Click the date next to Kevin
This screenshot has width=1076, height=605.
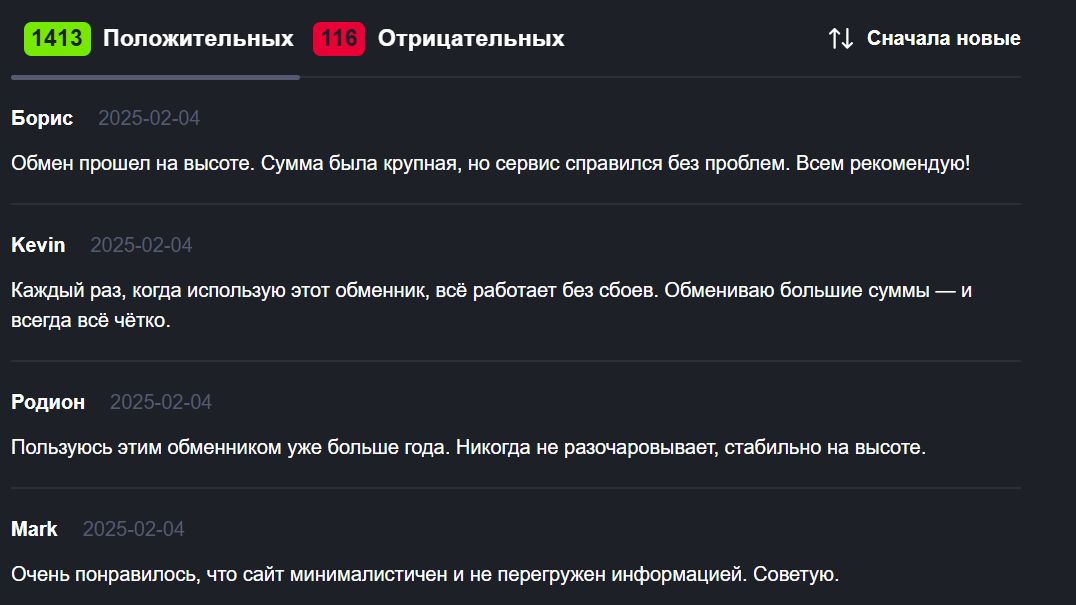(x=141, y=245)
